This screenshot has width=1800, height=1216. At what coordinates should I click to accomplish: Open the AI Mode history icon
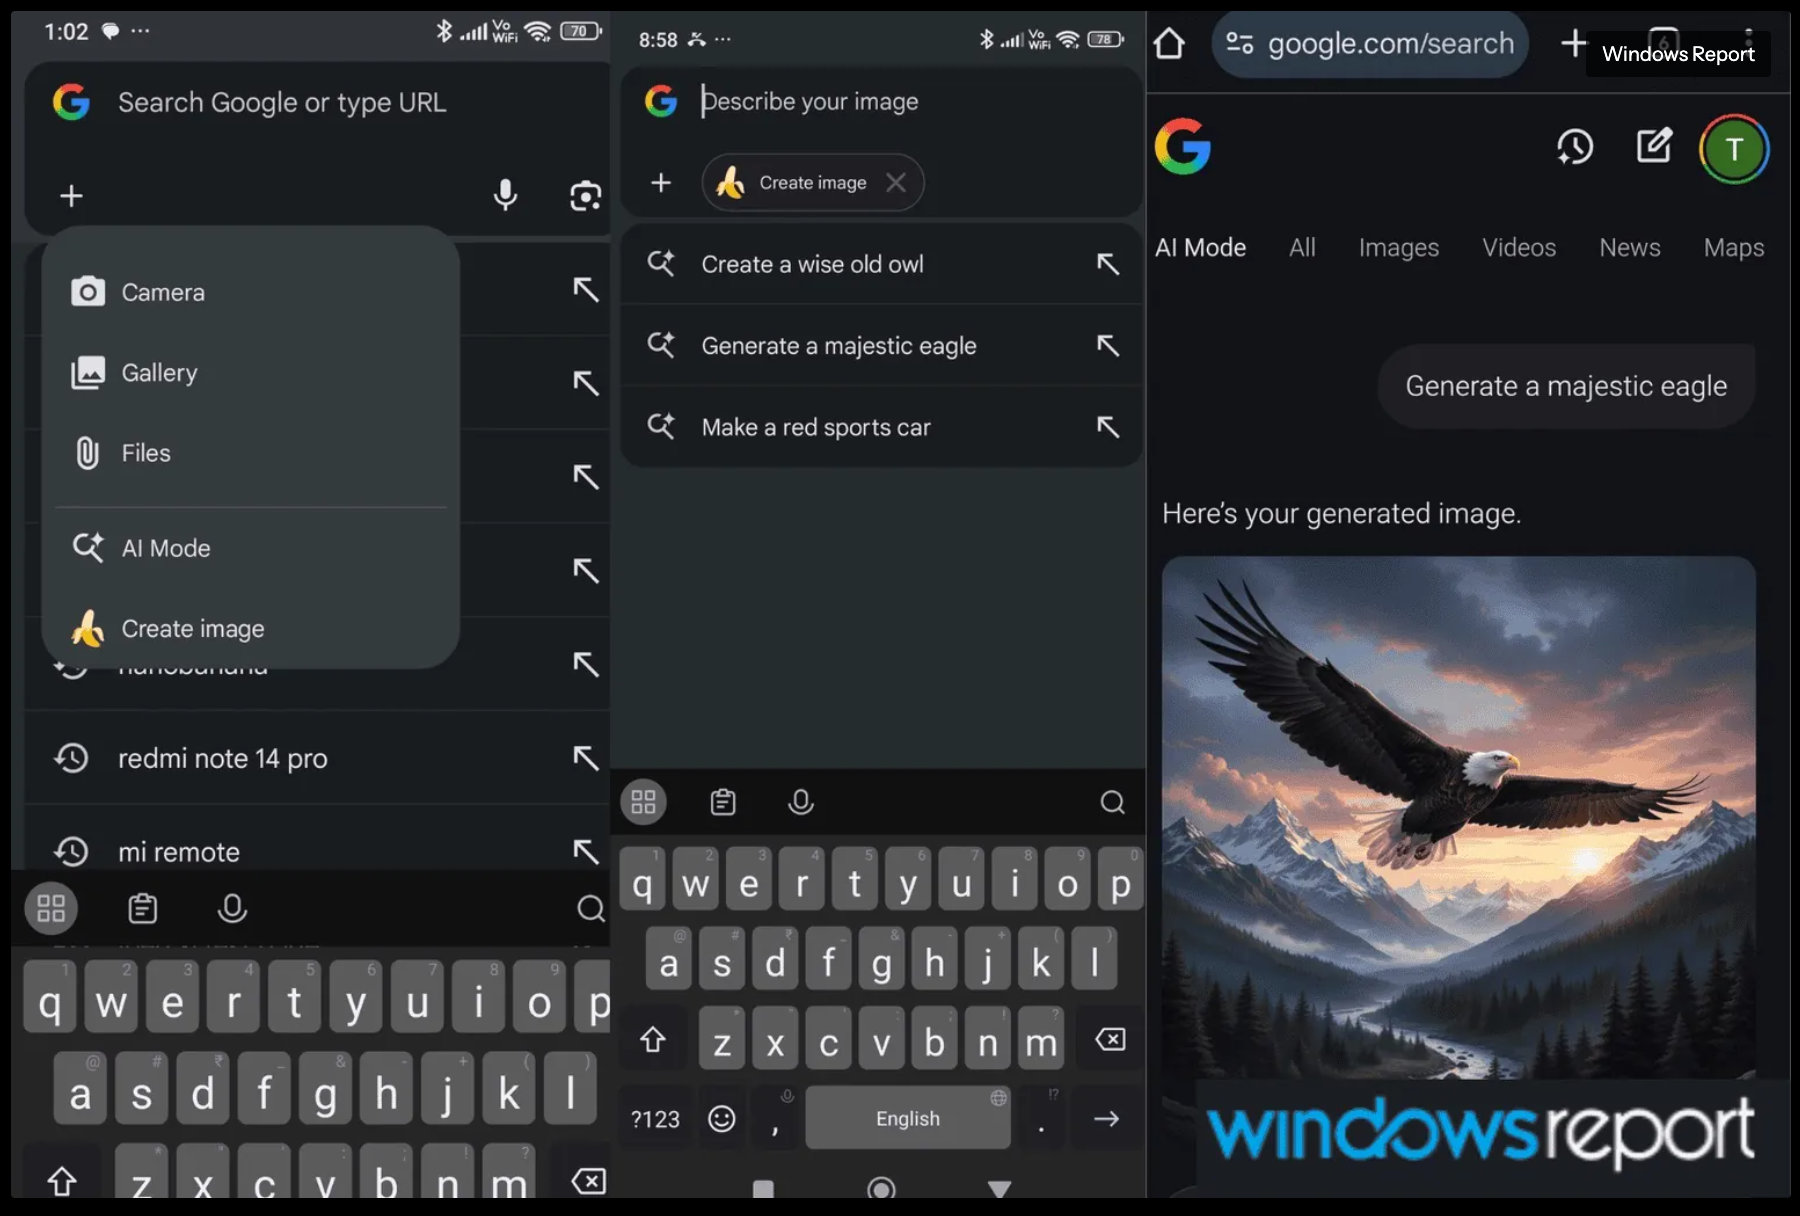1574,148
